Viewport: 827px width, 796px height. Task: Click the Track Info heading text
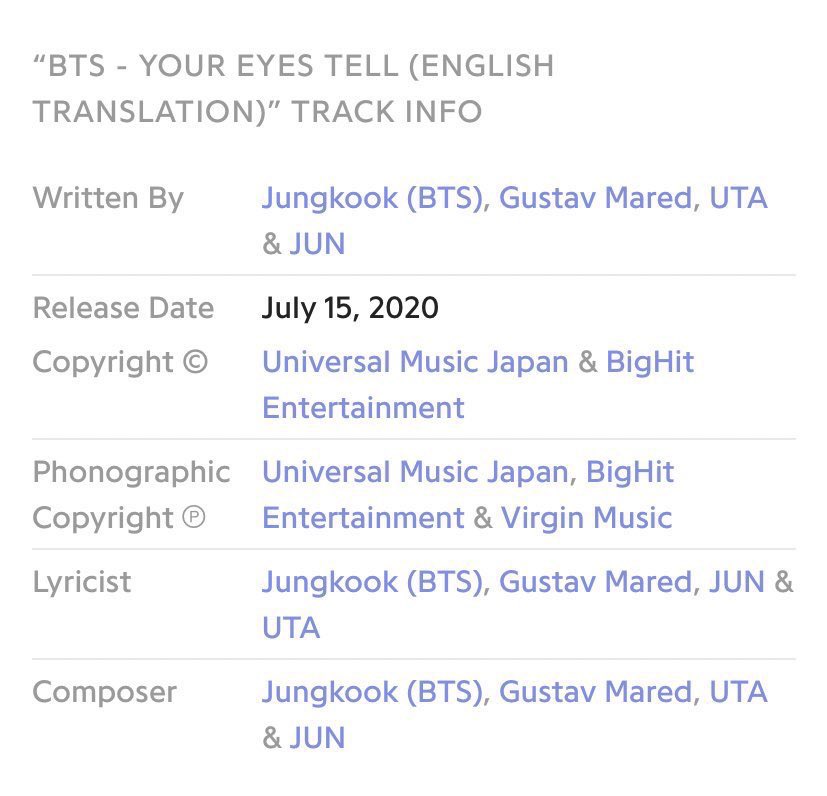pyautogui.click(x=292, y=89)
